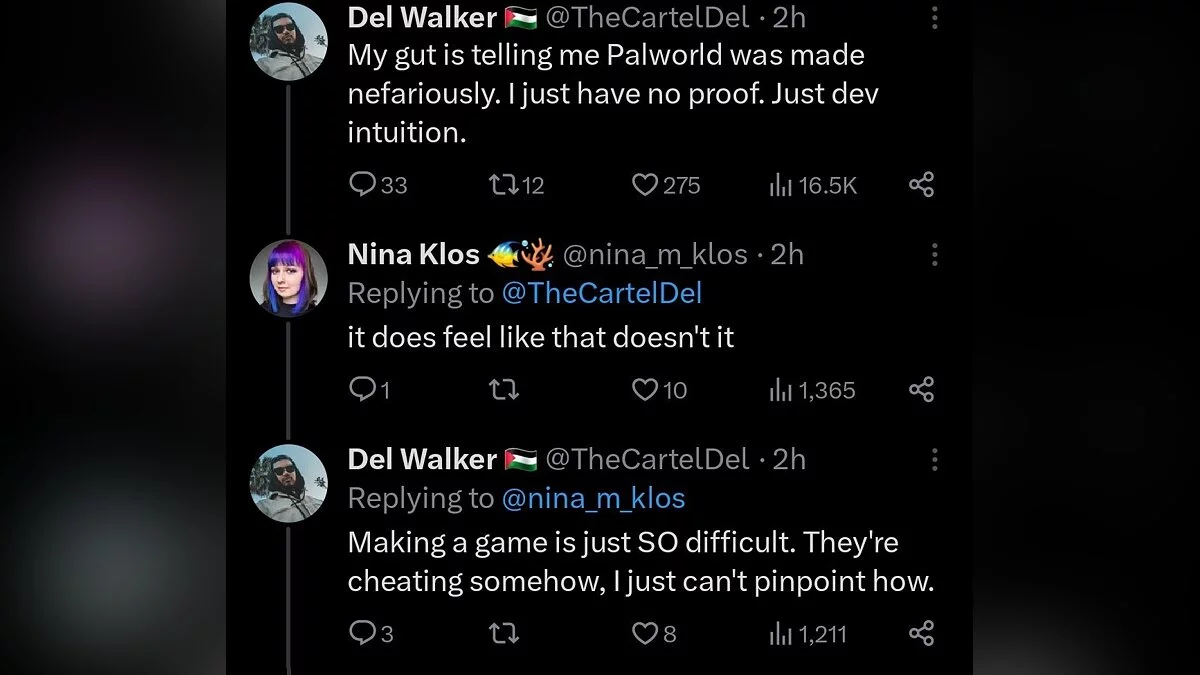1200x675 pixels.
Task: Open Nina Klos's profile avatar
Action: 288,277
